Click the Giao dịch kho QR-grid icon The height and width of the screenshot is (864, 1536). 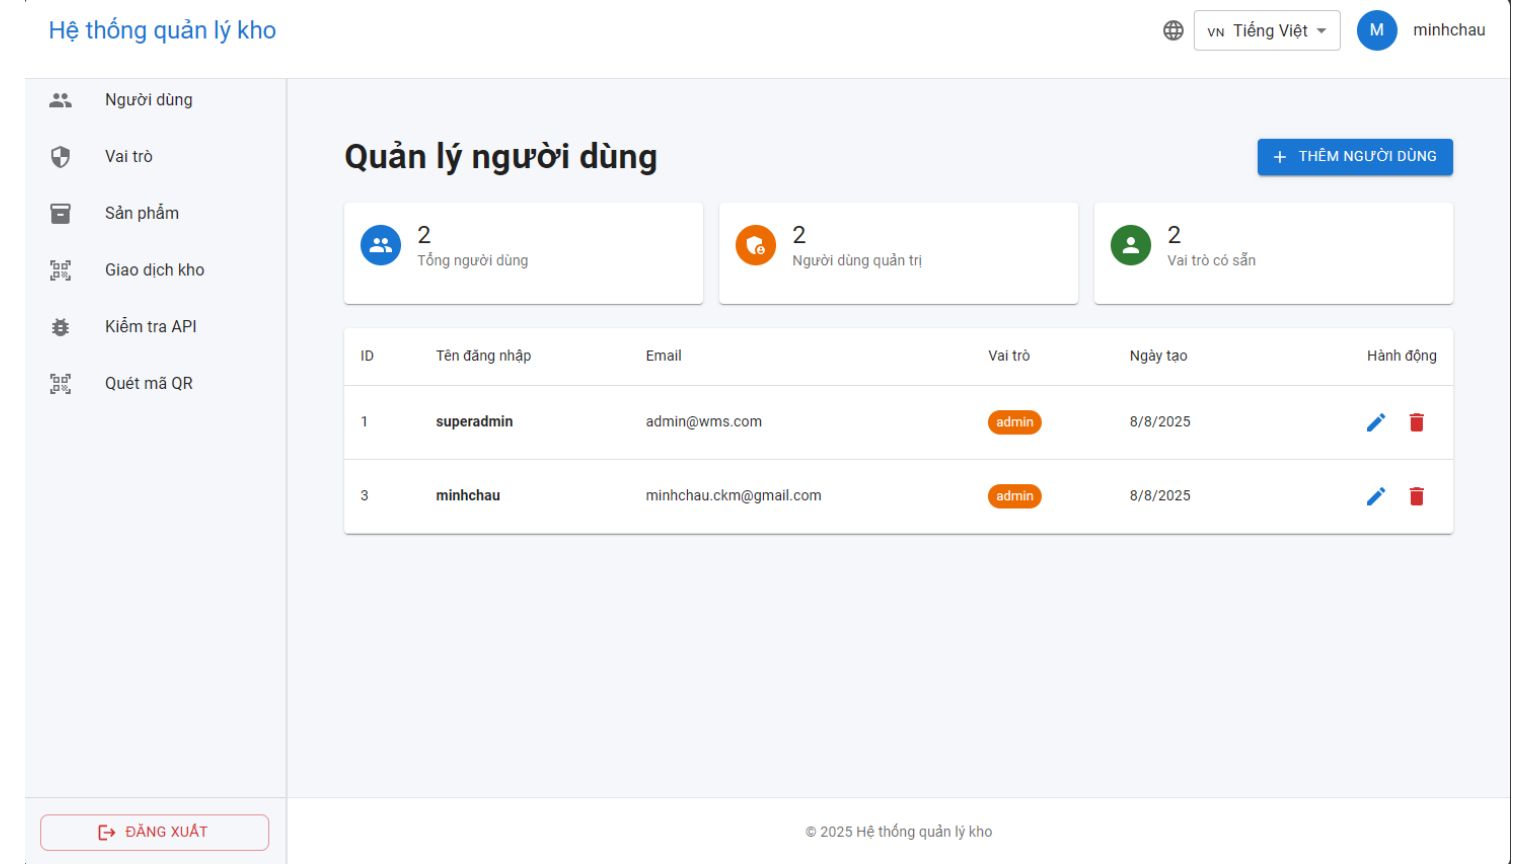[60, 269]
